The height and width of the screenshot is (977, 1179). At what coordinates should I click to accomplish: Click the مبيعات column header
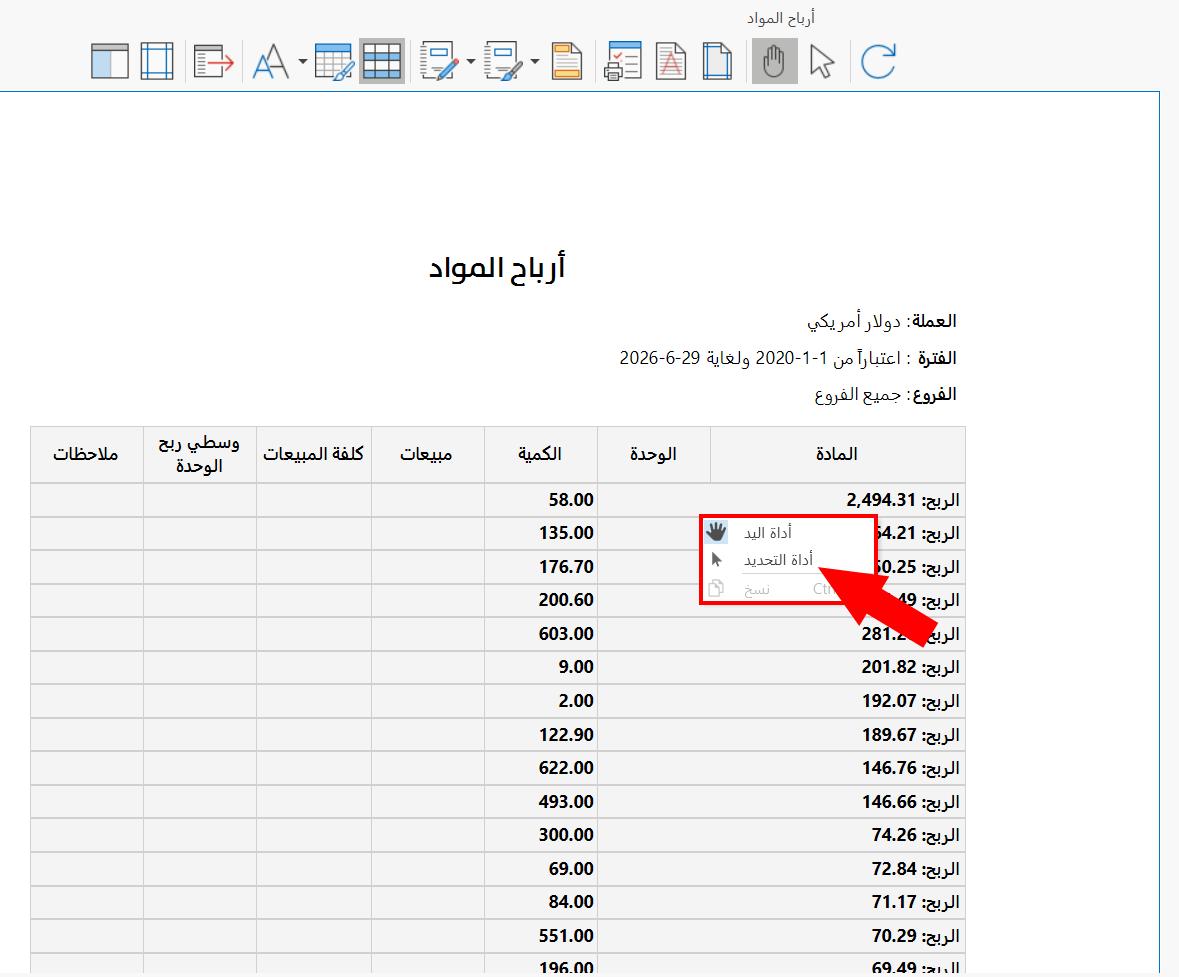(427, 454)
